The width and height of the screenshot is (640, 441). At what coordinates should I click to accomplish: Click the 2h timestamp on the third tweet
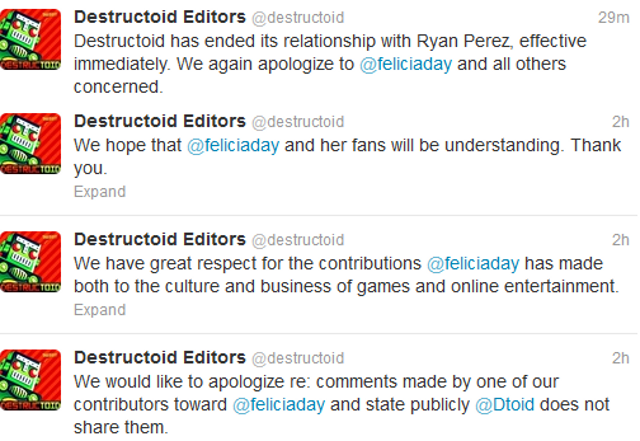coord(620,240)
